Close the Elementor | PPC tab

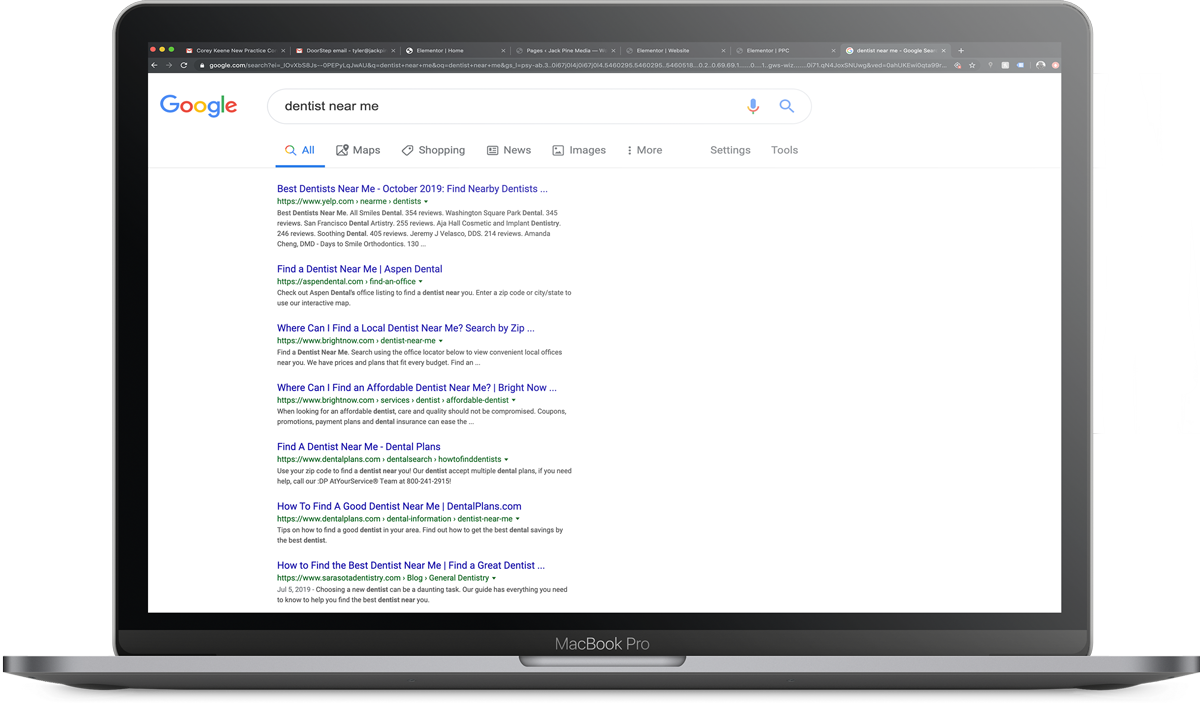coord(833,50)
